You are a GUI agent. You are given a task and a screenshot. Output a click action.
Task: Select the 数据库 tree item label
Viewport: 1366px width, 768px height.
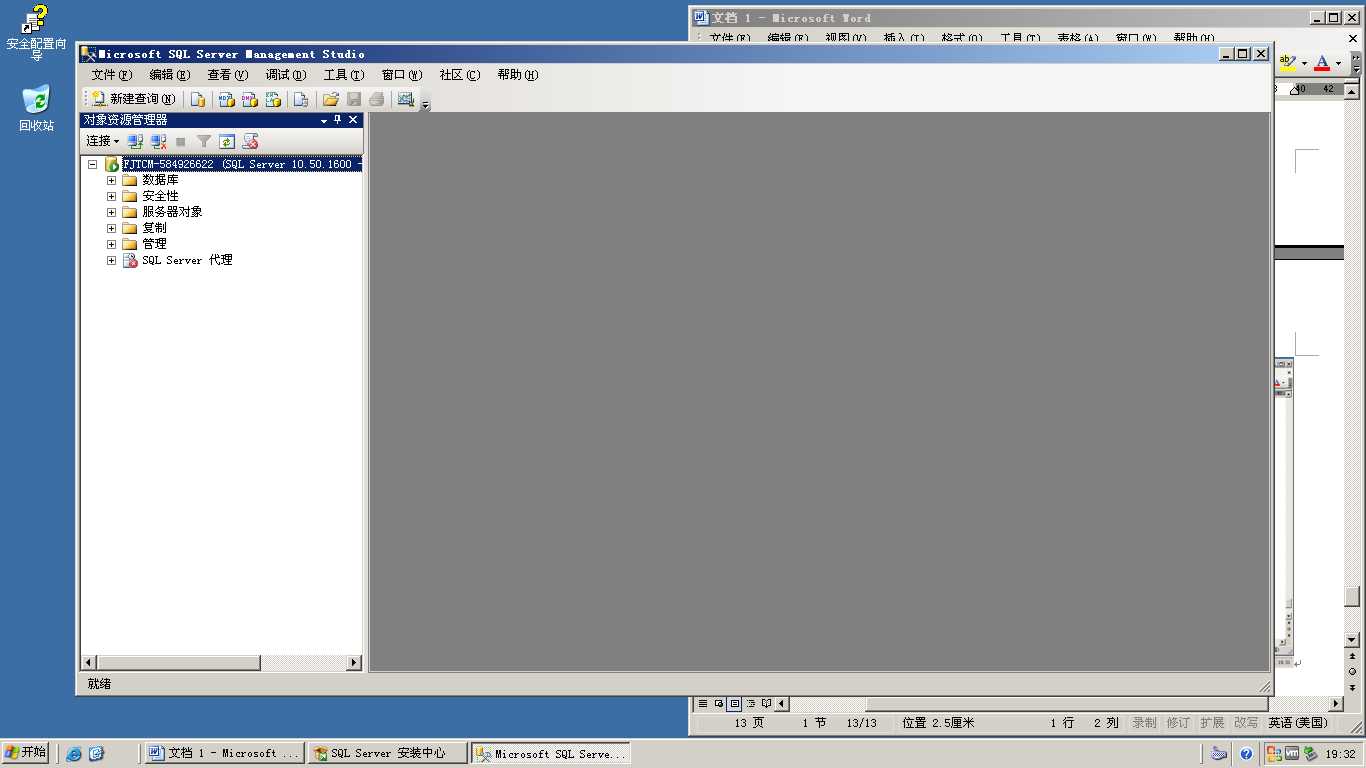pyautogui.click(x=160, y=180)
